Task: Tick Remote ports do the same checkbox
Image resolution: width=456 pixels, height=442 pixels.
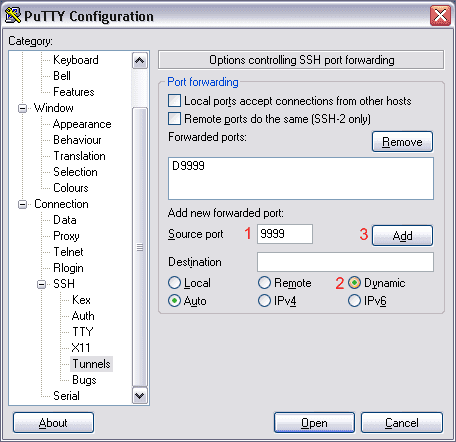Action: click(x=174, y=118)
